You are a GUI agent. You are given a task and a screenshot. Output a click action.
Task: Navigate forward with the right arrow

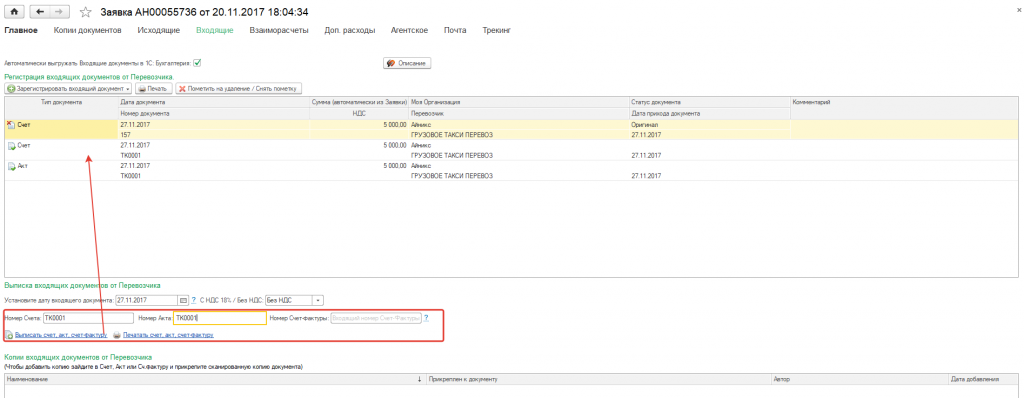pyautogui.click(x=59, y=12)
